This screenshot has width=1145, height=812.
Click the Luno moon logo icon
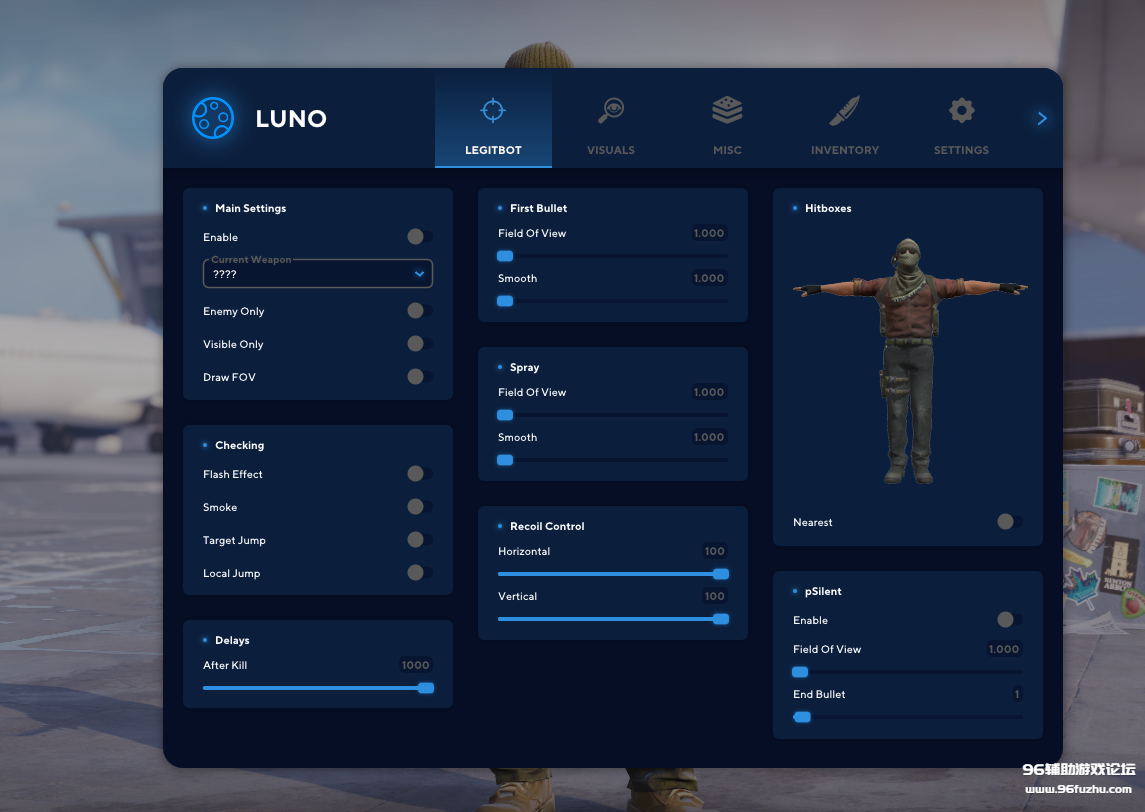213,118
